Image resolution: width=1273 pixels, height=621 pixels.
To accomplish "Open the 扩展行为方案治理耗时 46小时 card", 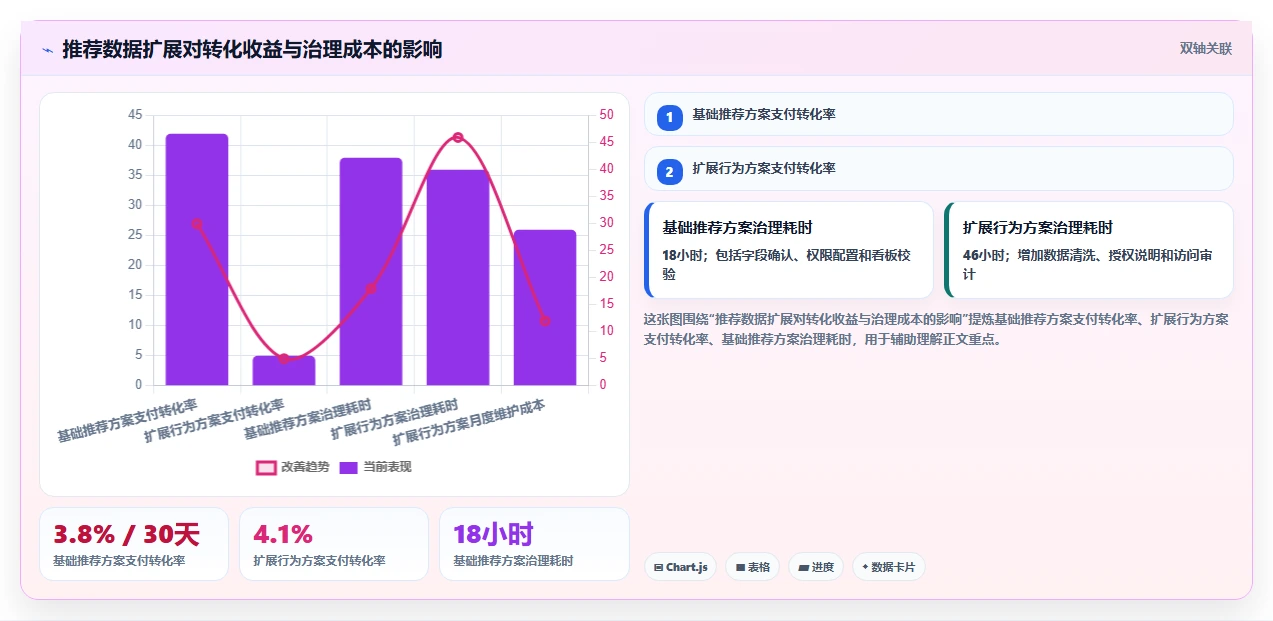I will [1089, 250].
